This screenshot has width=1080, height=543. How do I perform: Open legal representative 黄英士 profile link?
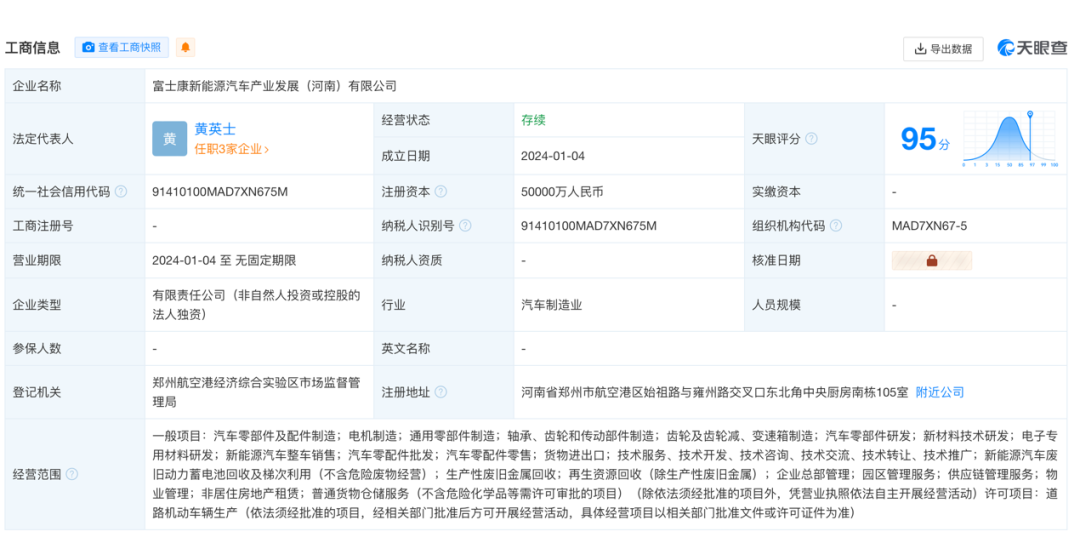215,129
